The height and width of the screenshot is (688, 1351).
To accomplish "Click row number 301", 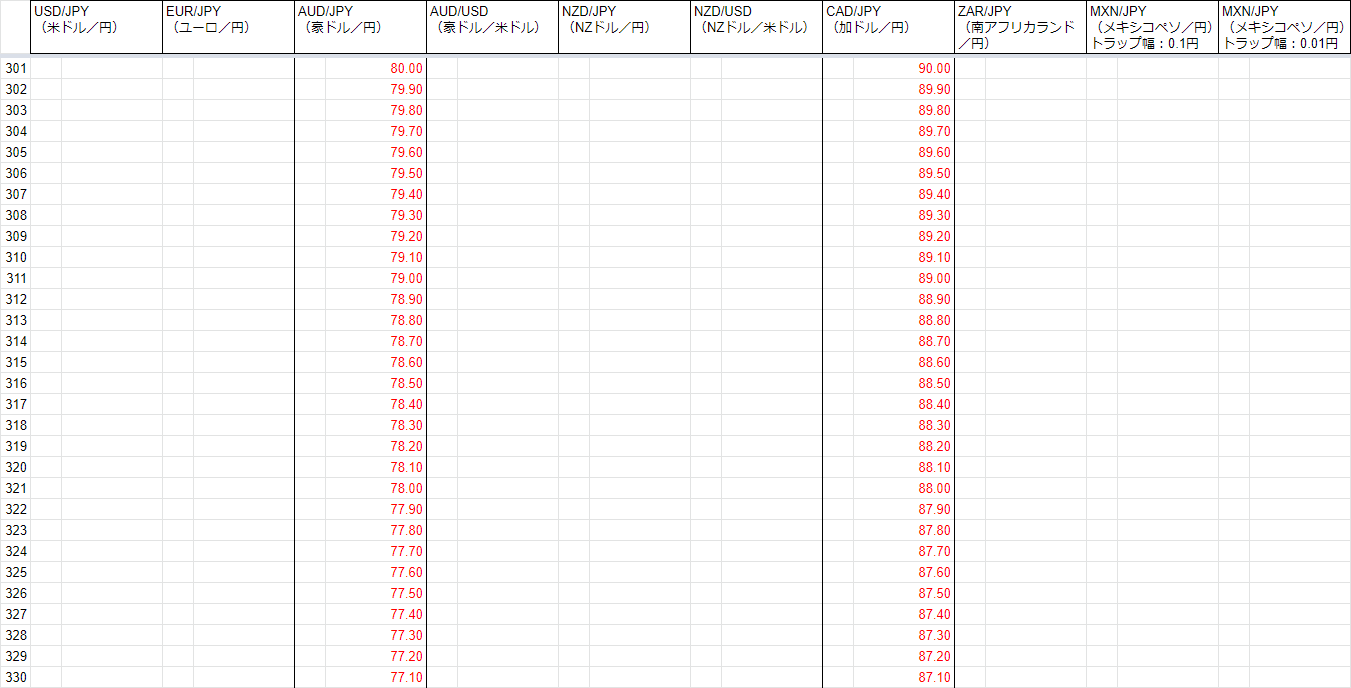I will click(x=15, y=68).
